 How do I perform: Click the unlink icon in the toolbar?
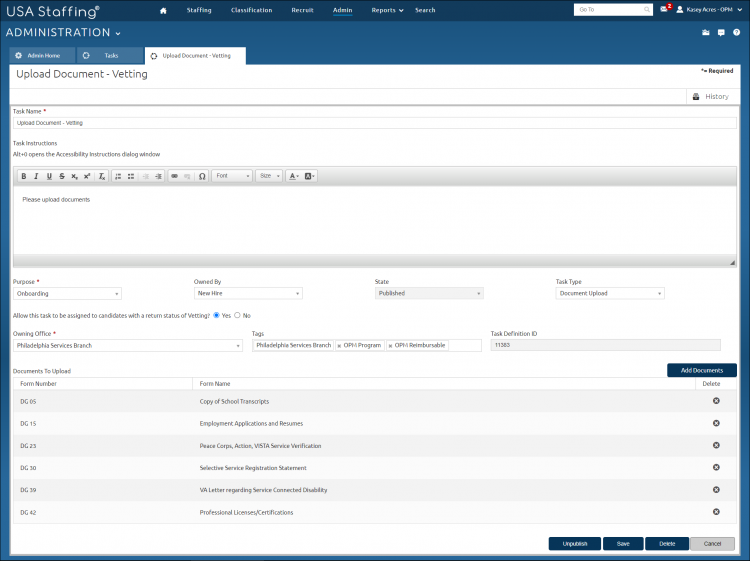[x=187, y=176]
